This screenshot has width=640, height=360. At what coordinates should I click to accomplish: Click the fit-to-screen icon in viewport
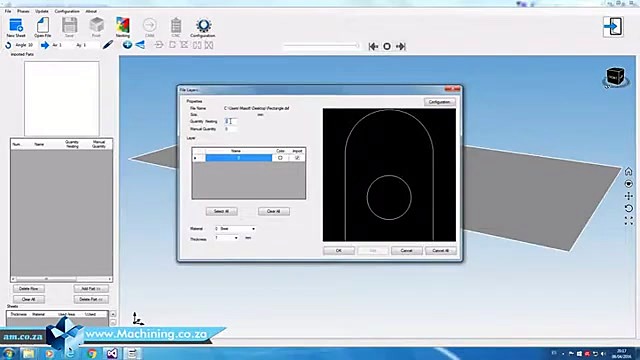(629, 221)
